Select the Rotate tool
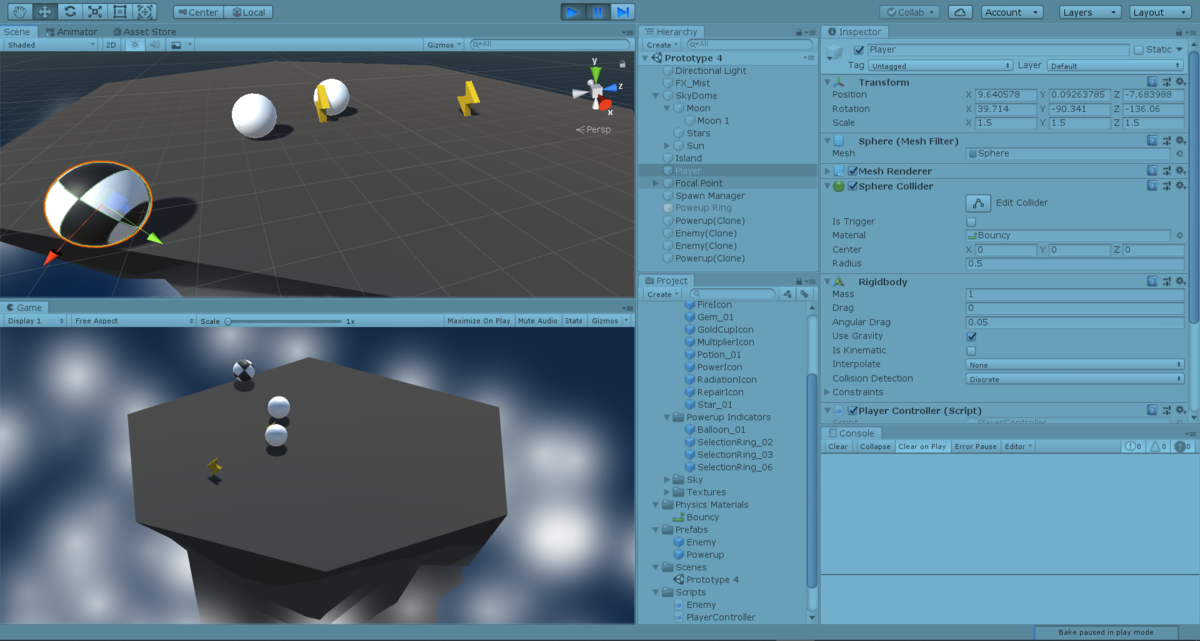 70,12
